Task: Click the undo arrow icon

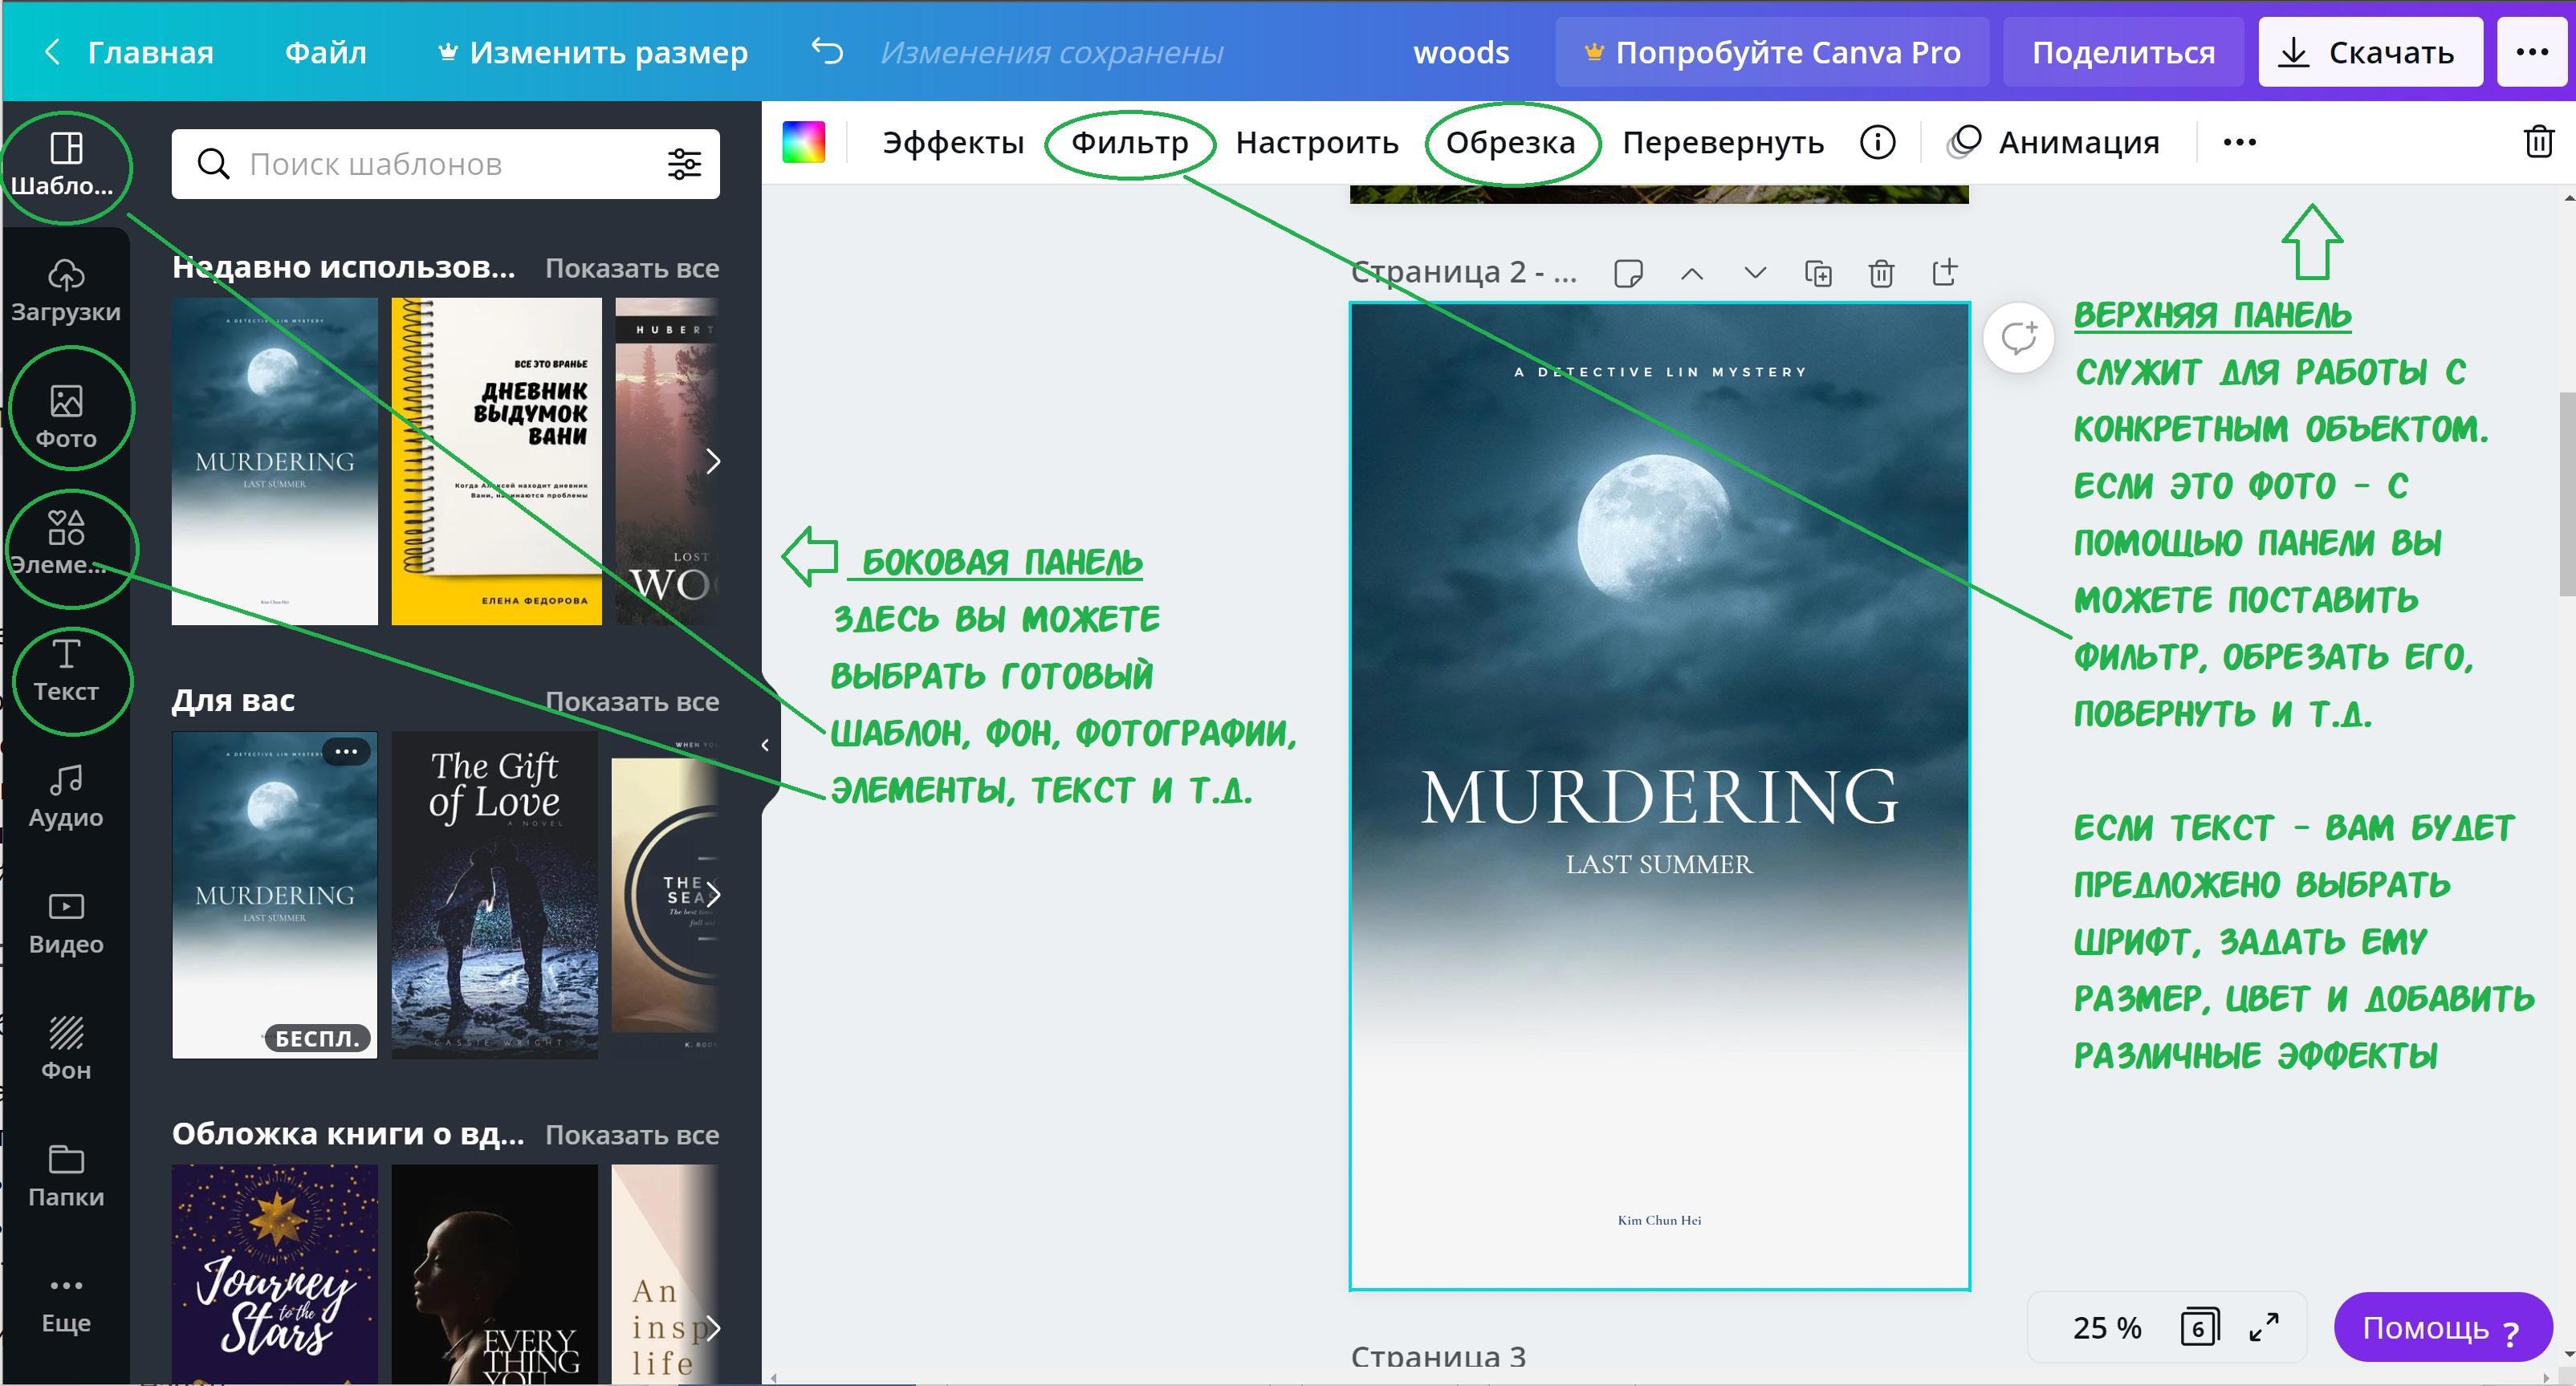Action: coord(827,51)
